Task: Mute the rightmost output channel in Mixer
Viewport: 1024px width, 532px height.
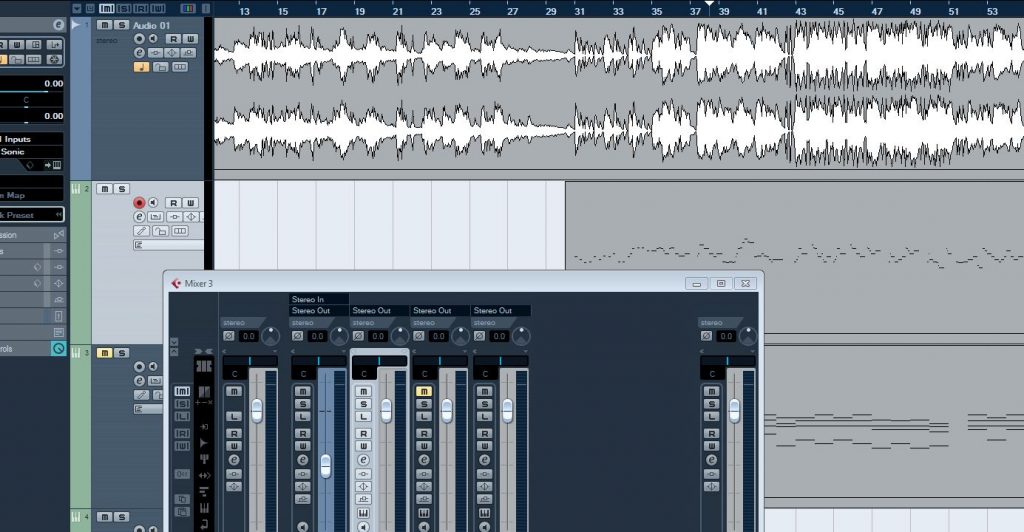Action: click(x=711, y=392)
